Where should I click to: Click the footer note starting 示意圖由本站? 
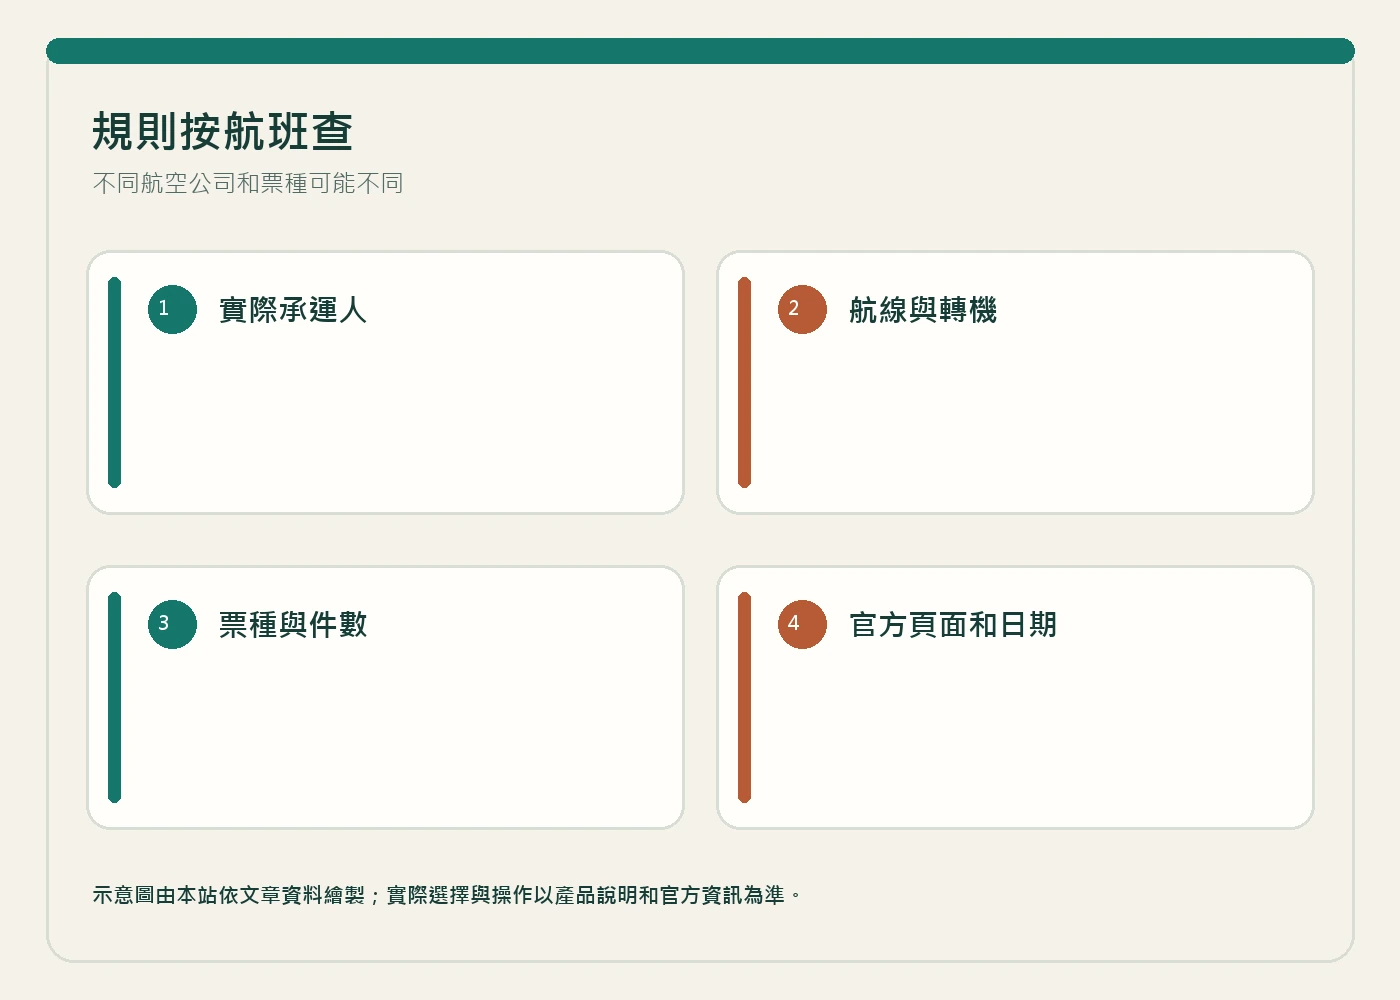click(447, 895)
